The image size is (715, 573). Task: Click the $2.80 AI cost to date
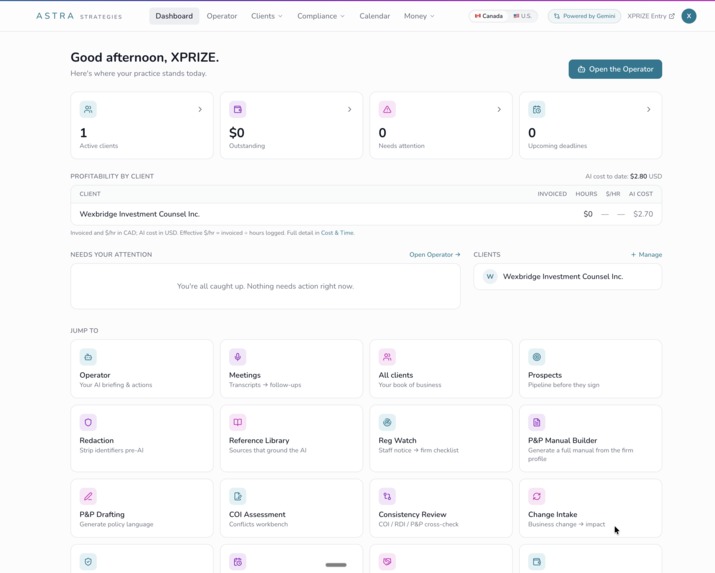pyautogui.click(x=638, y=176)
